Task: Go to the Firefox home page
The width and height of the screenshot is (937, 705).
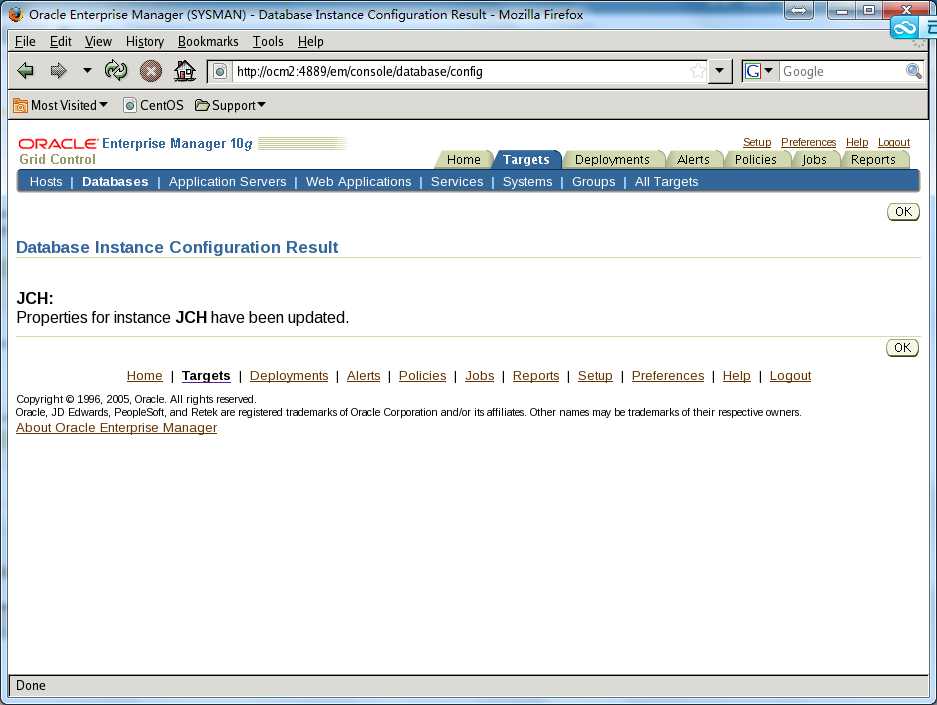Action: click(185, 71)
